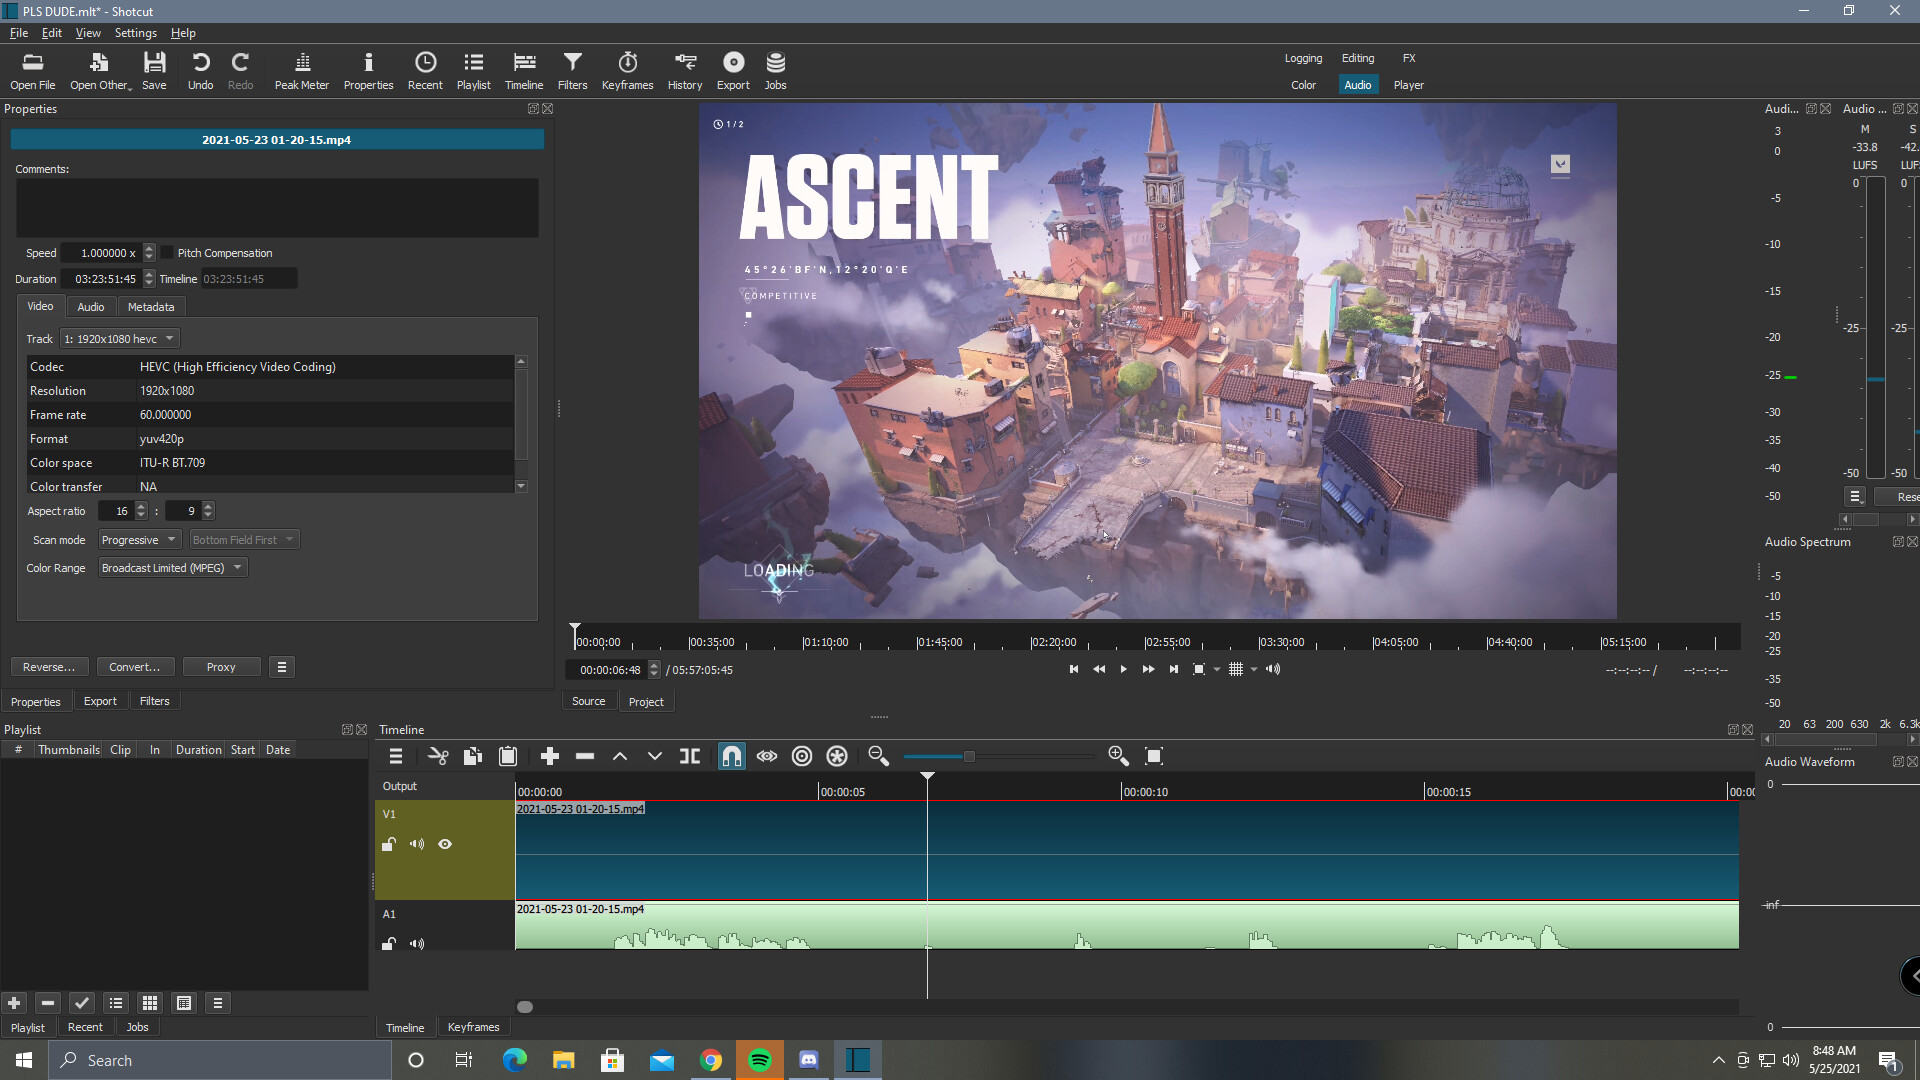The width and height of the screenshot is (1920, 1080).
Task: Open Spotify from the taskbar
Action: click(x=760, y=1060)
